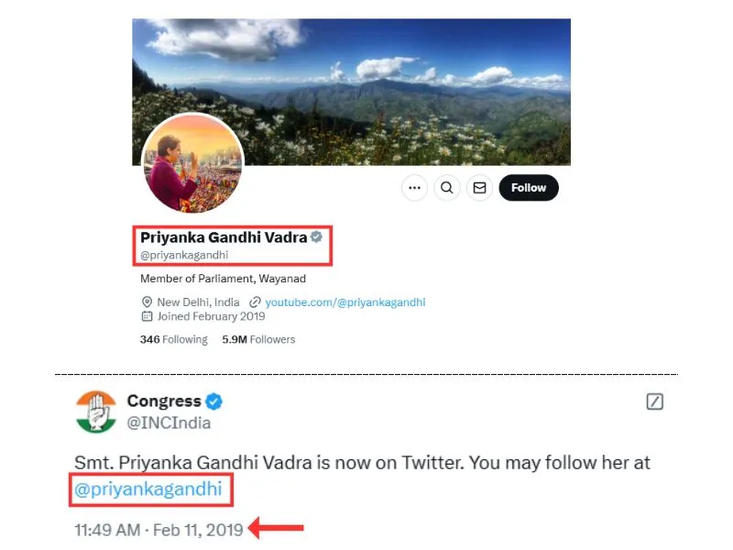Click the envelope message icon

pos(479,187)
